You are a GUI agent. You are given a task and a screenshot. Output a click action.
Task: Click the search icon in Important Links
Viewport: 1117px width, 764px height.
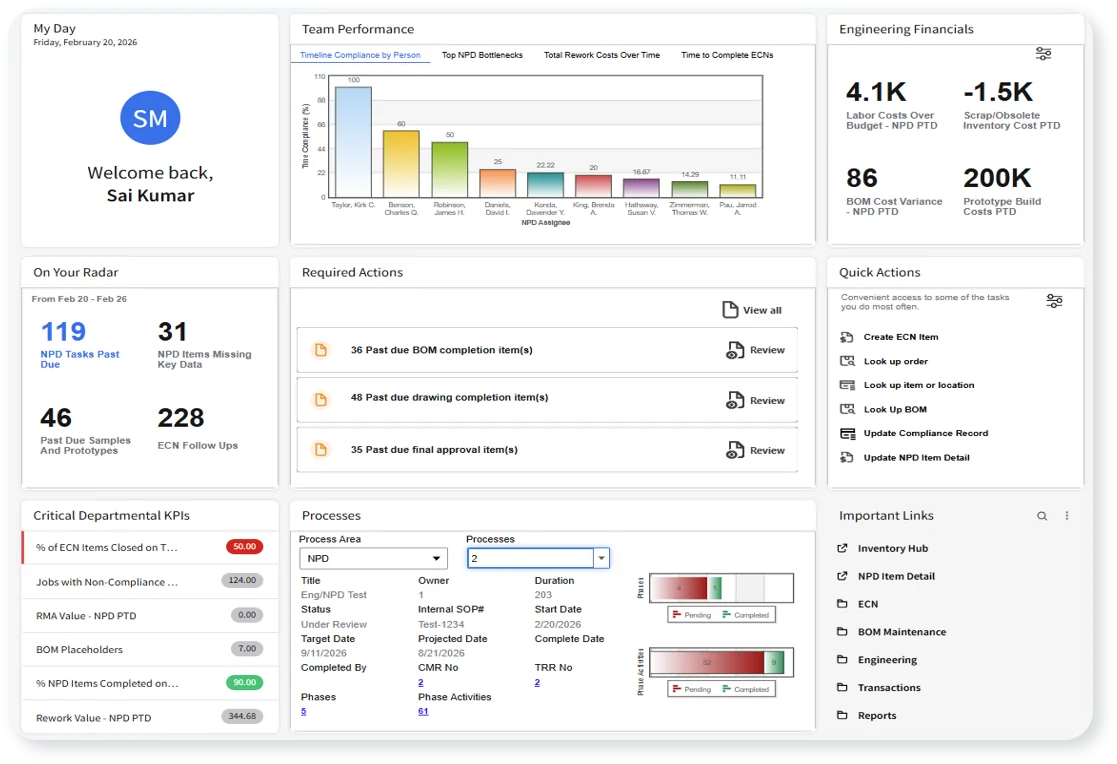coord(1042,514)
